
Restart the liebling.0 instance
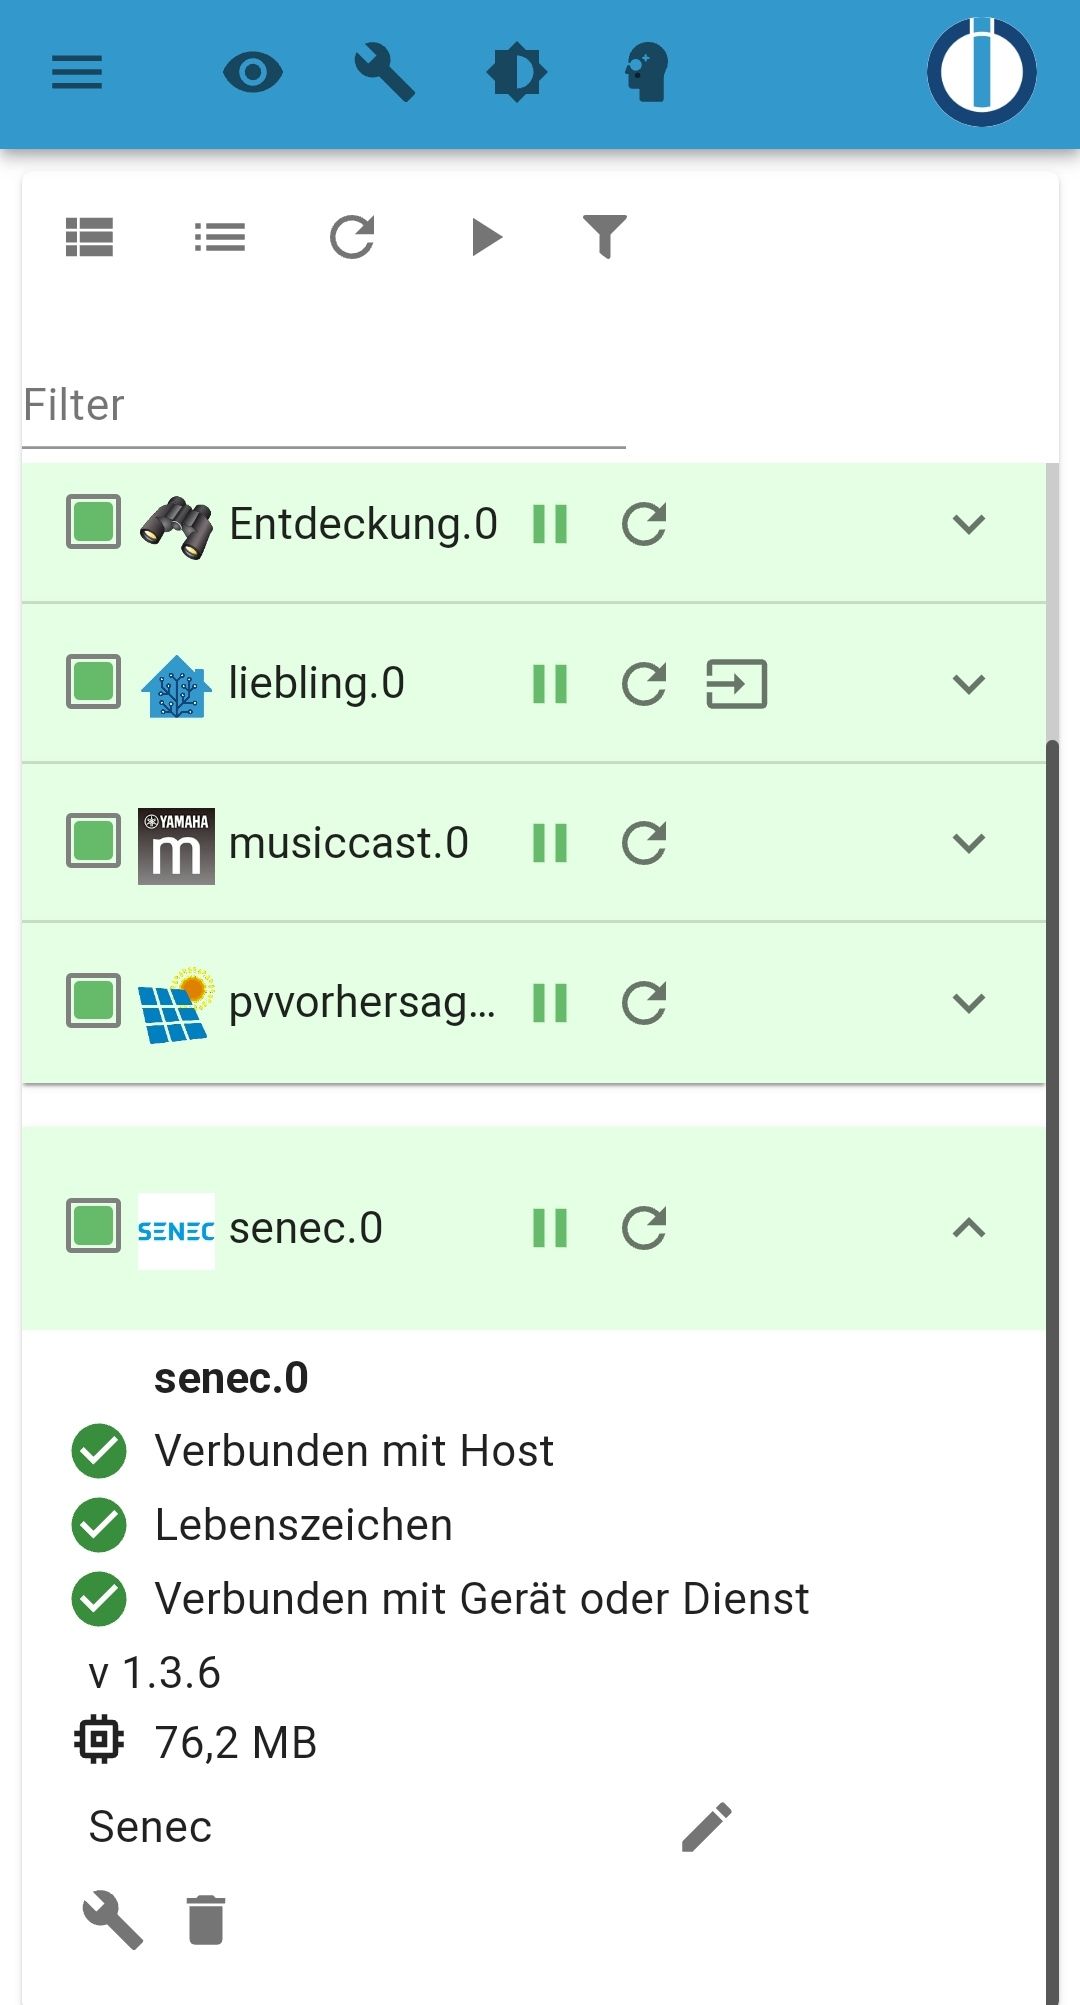pos(644,684)
